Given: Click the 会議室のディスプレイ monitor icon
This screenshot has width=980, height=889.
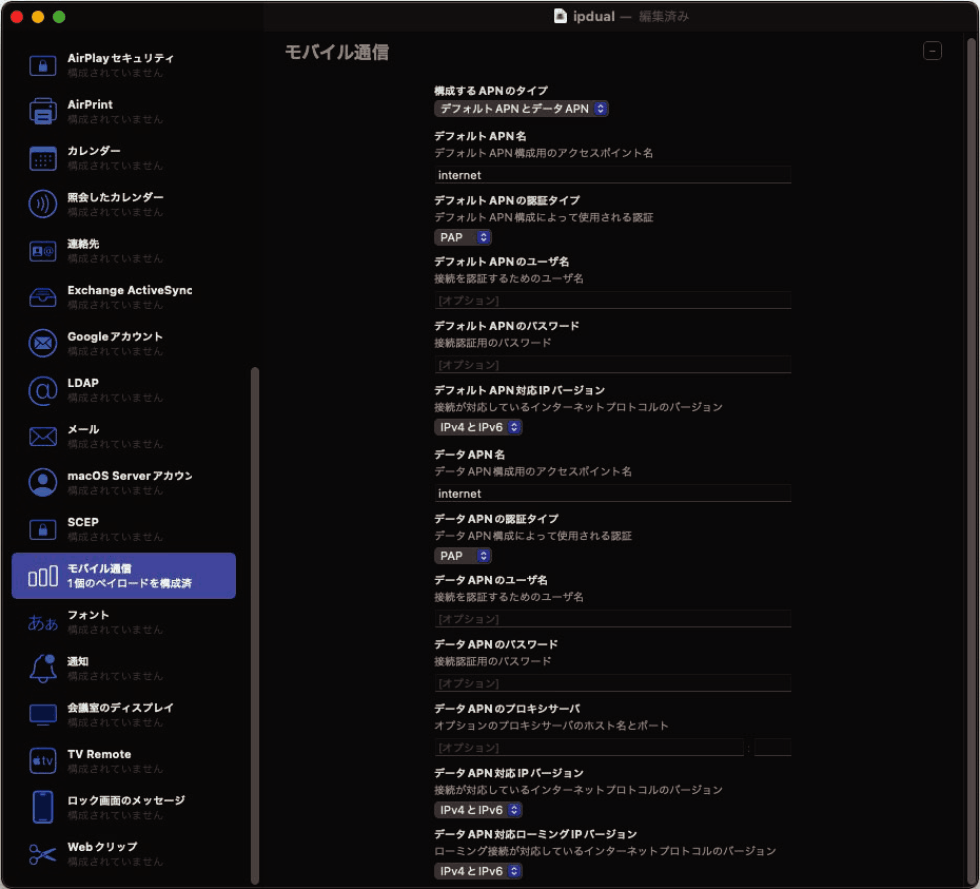Looking at the screenshot, I should coord(42,715).
